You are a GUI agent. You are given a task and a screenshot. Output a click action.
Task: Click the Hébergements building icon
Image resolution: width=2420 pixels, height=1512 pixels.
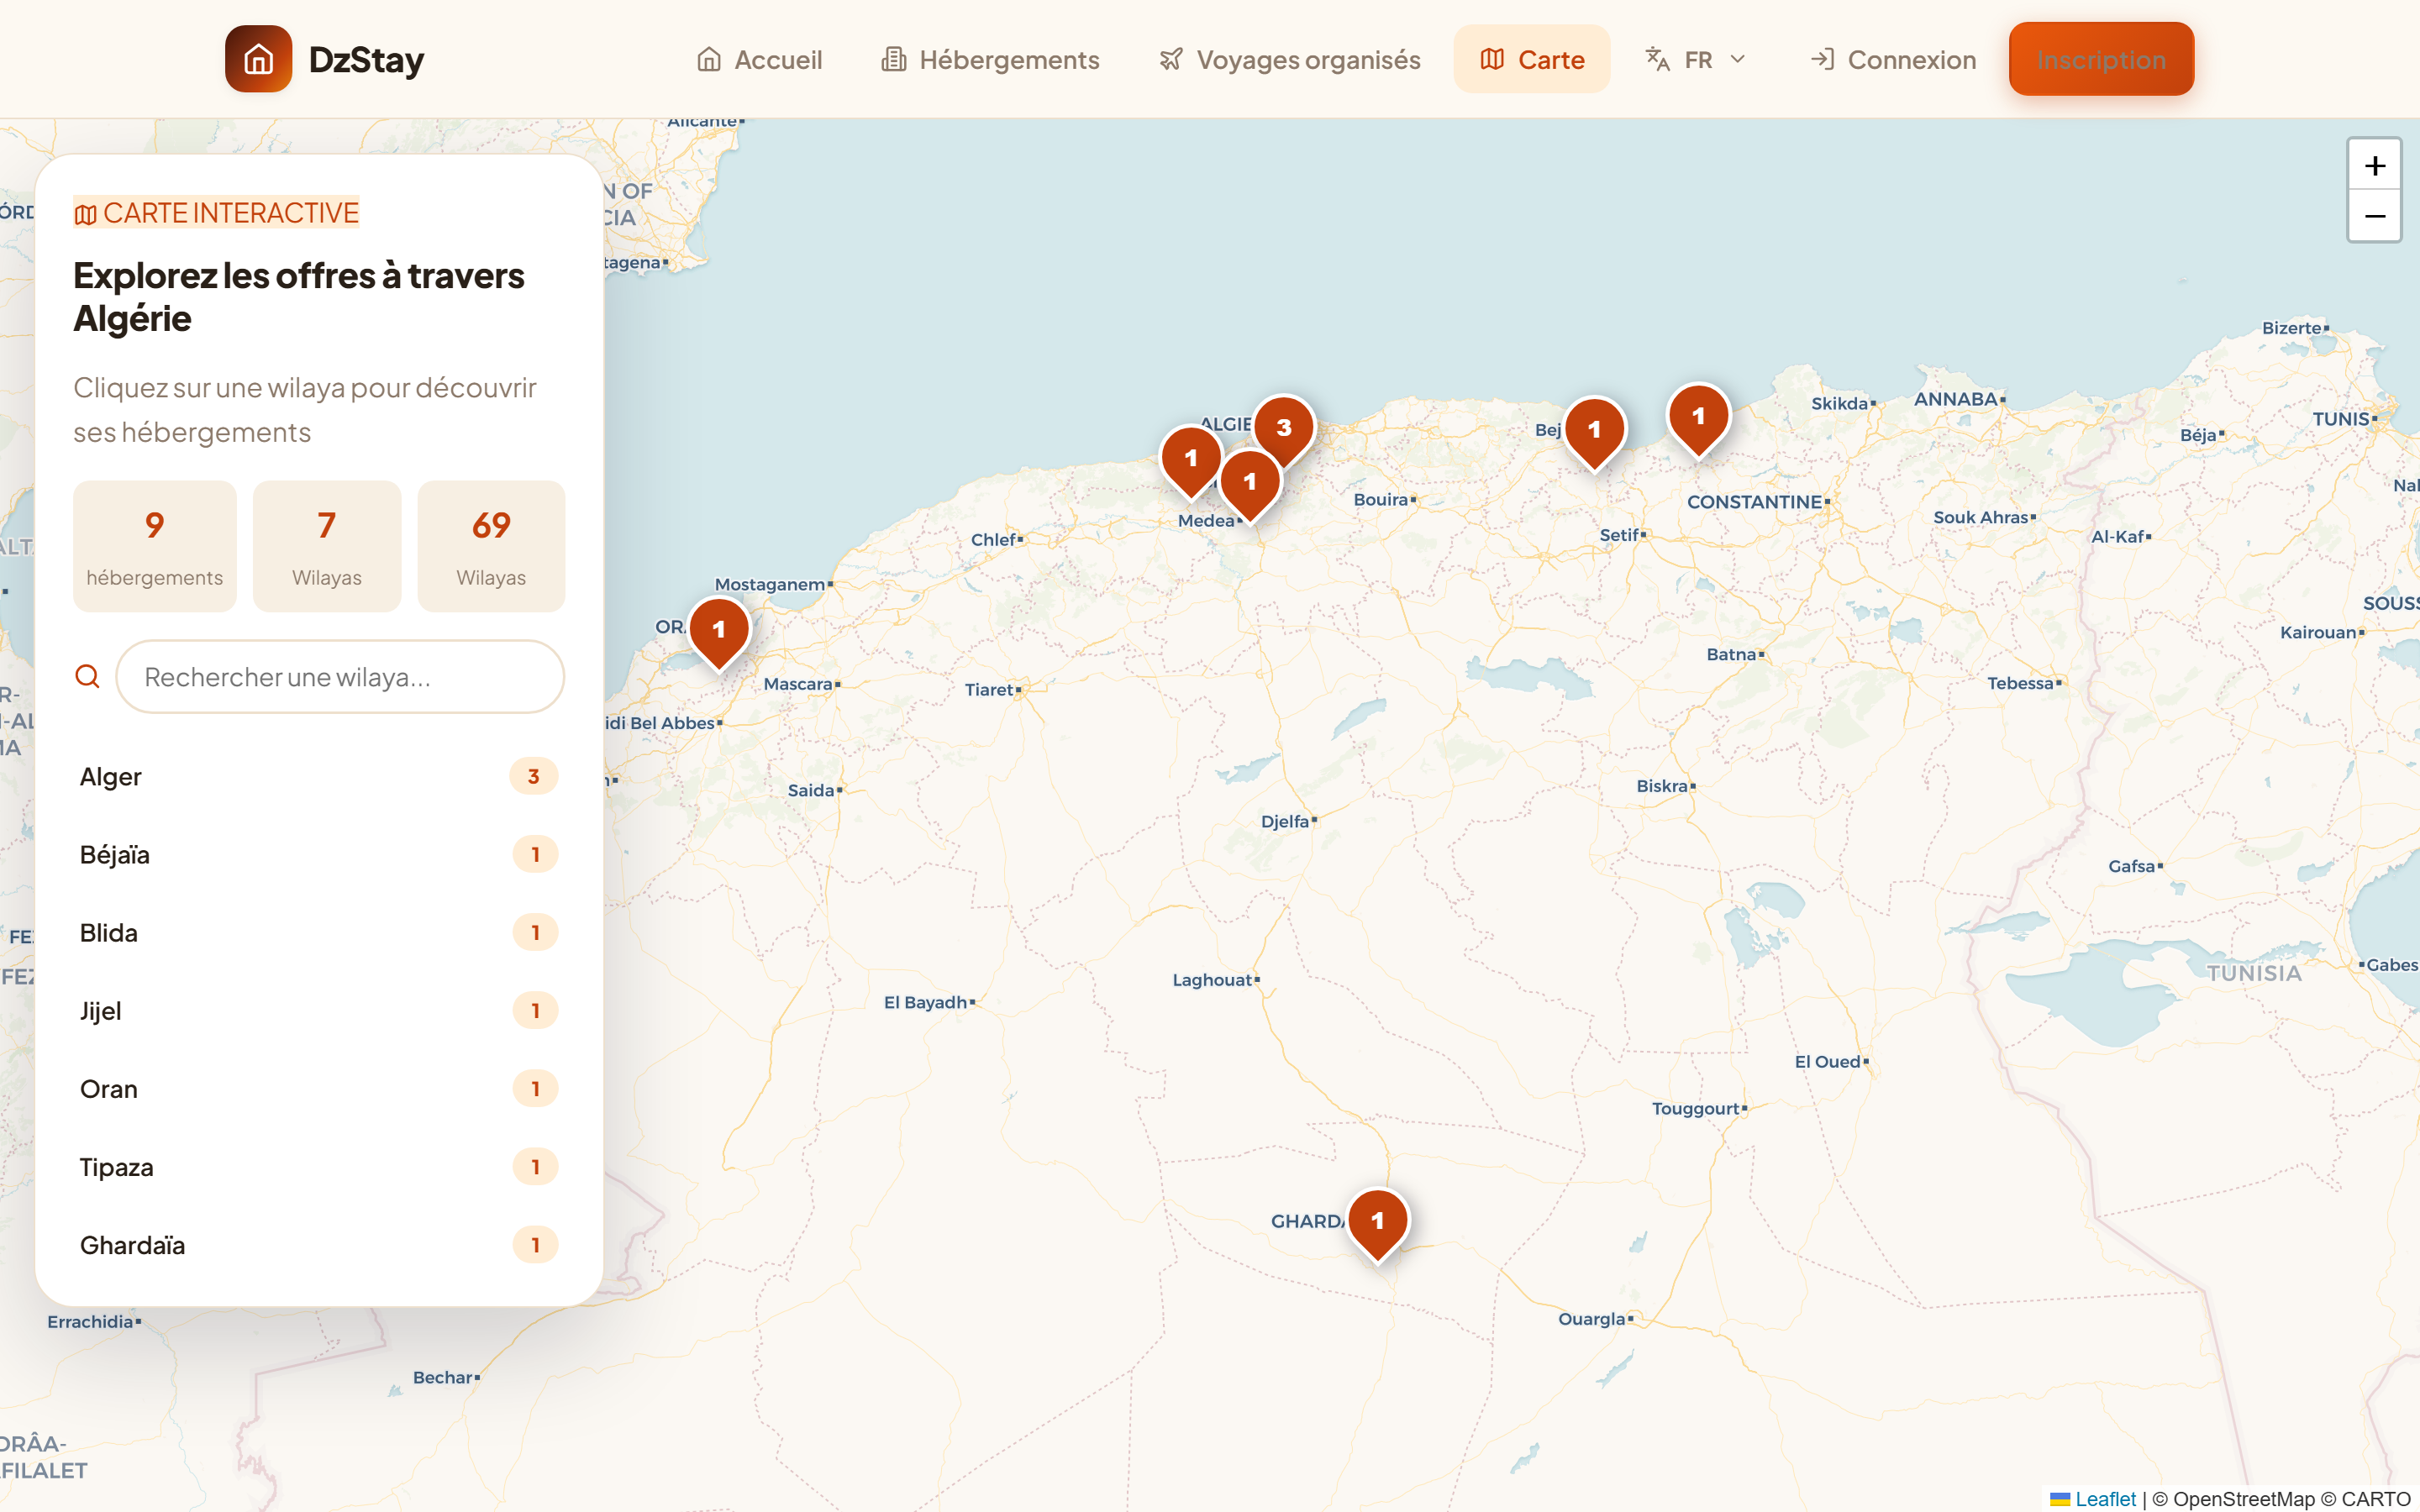coord(893,59)
